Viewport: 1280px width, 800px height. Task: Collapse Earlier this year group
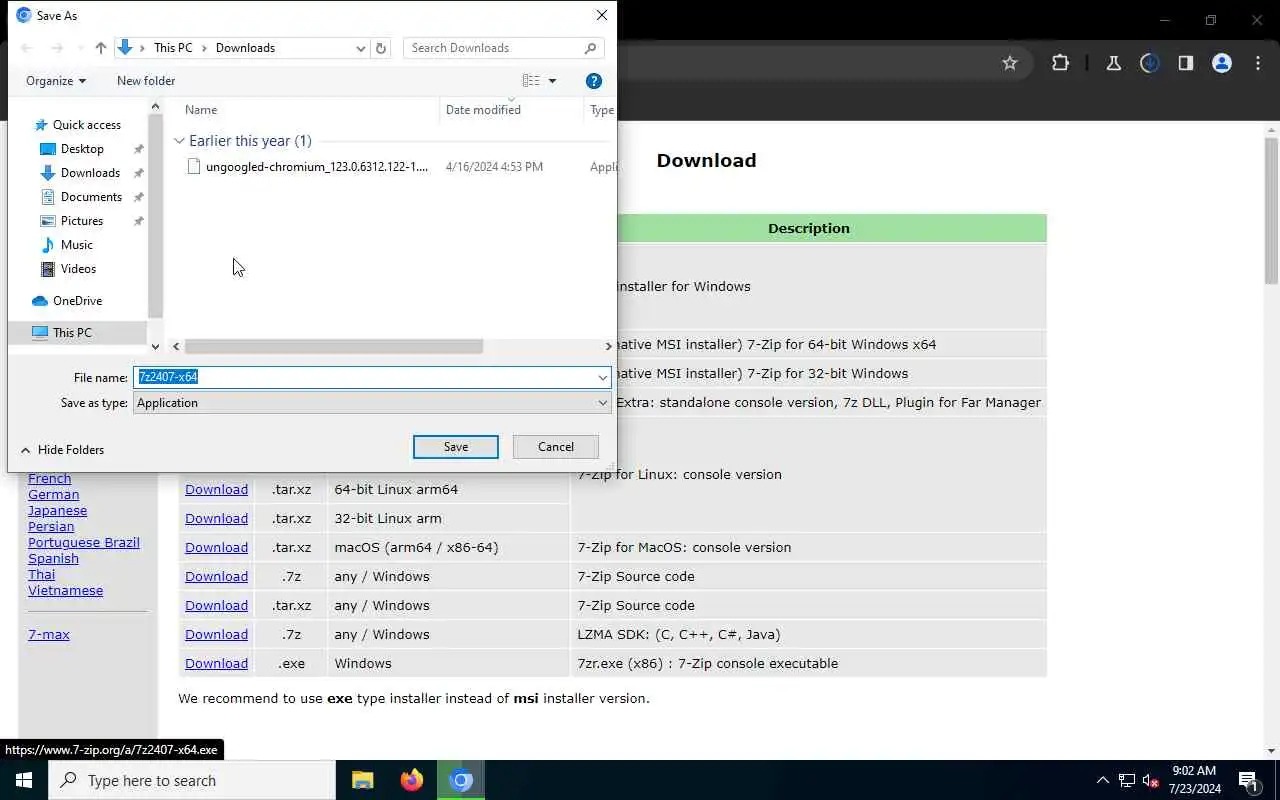tap(179, 141)
